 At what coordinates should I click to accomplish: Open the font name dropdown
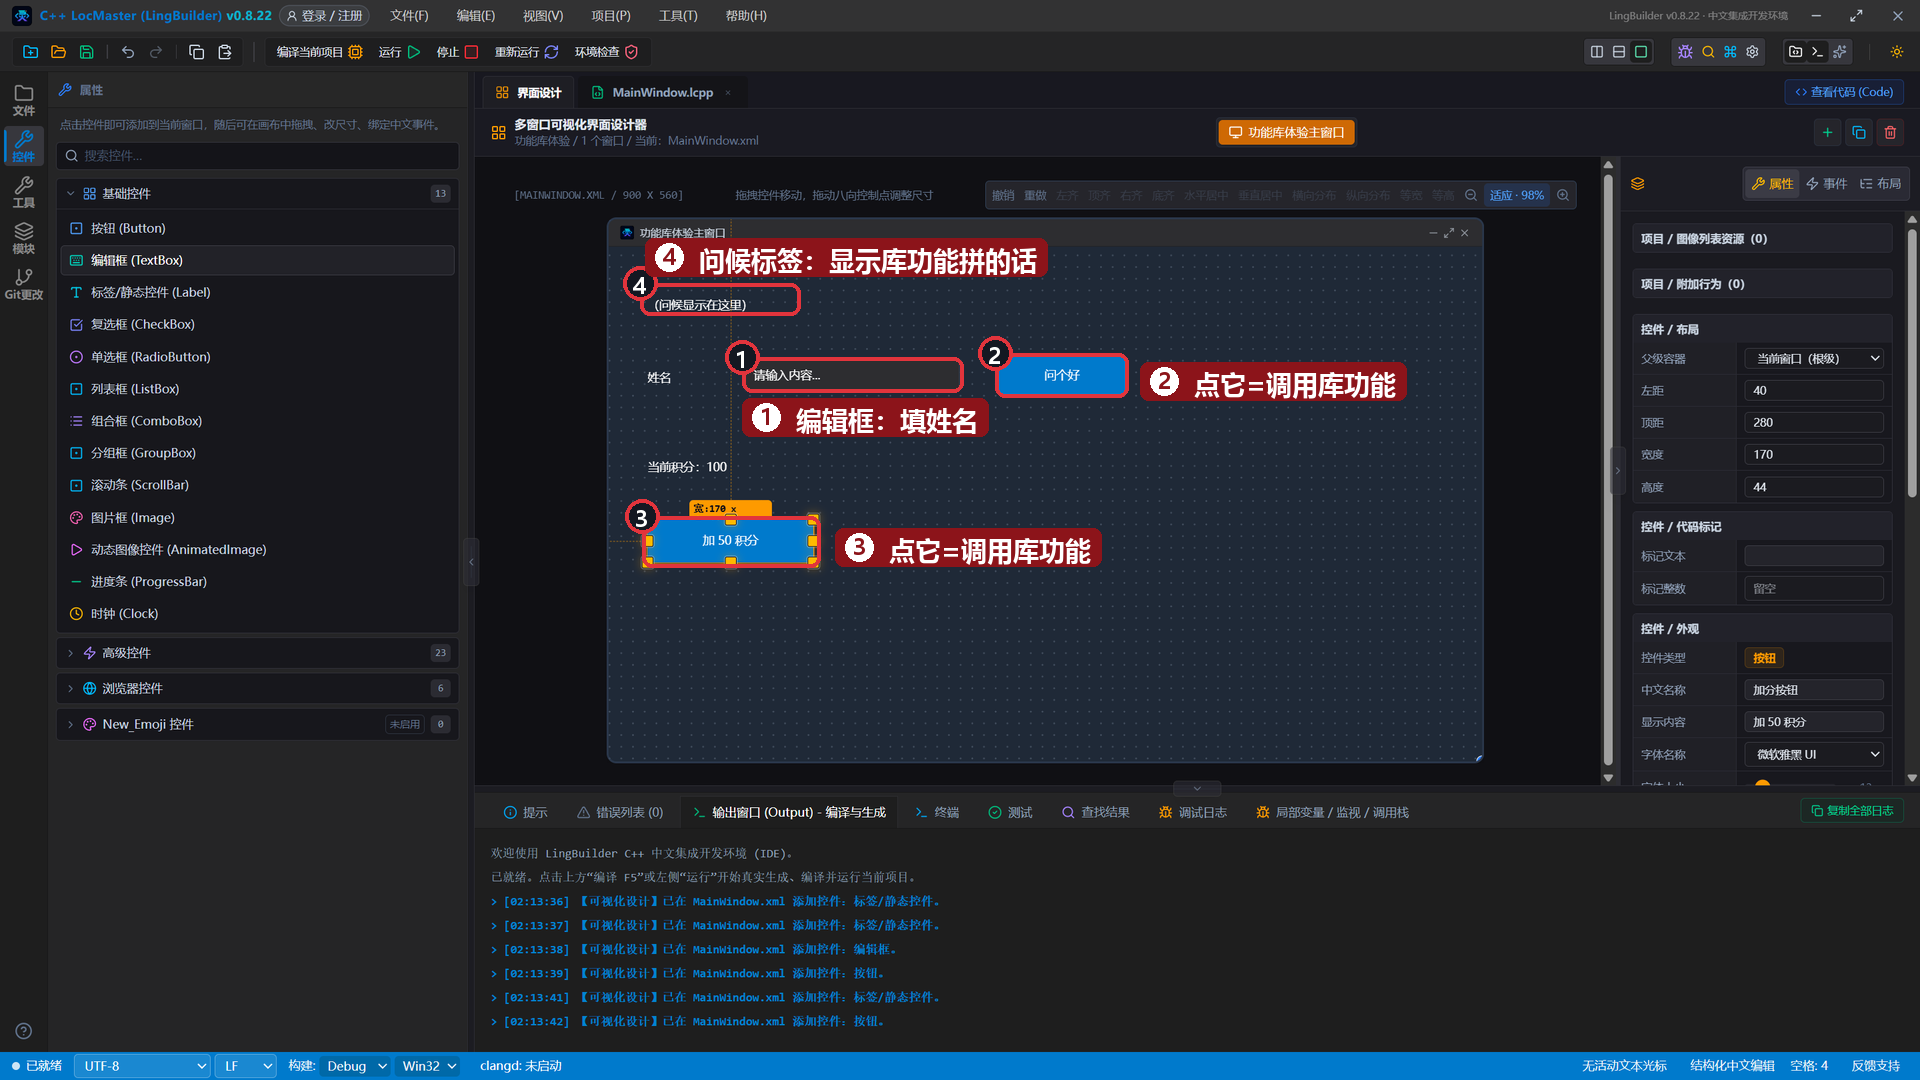click(x=1814, y=755)
